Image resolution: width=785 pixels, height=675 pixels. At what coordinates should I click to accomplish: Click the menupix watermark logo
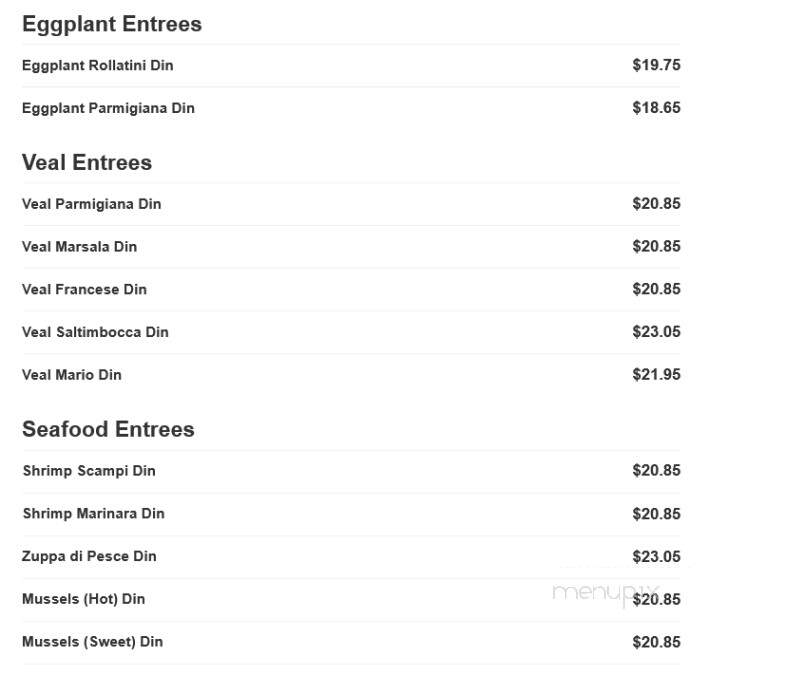[606, 594]
